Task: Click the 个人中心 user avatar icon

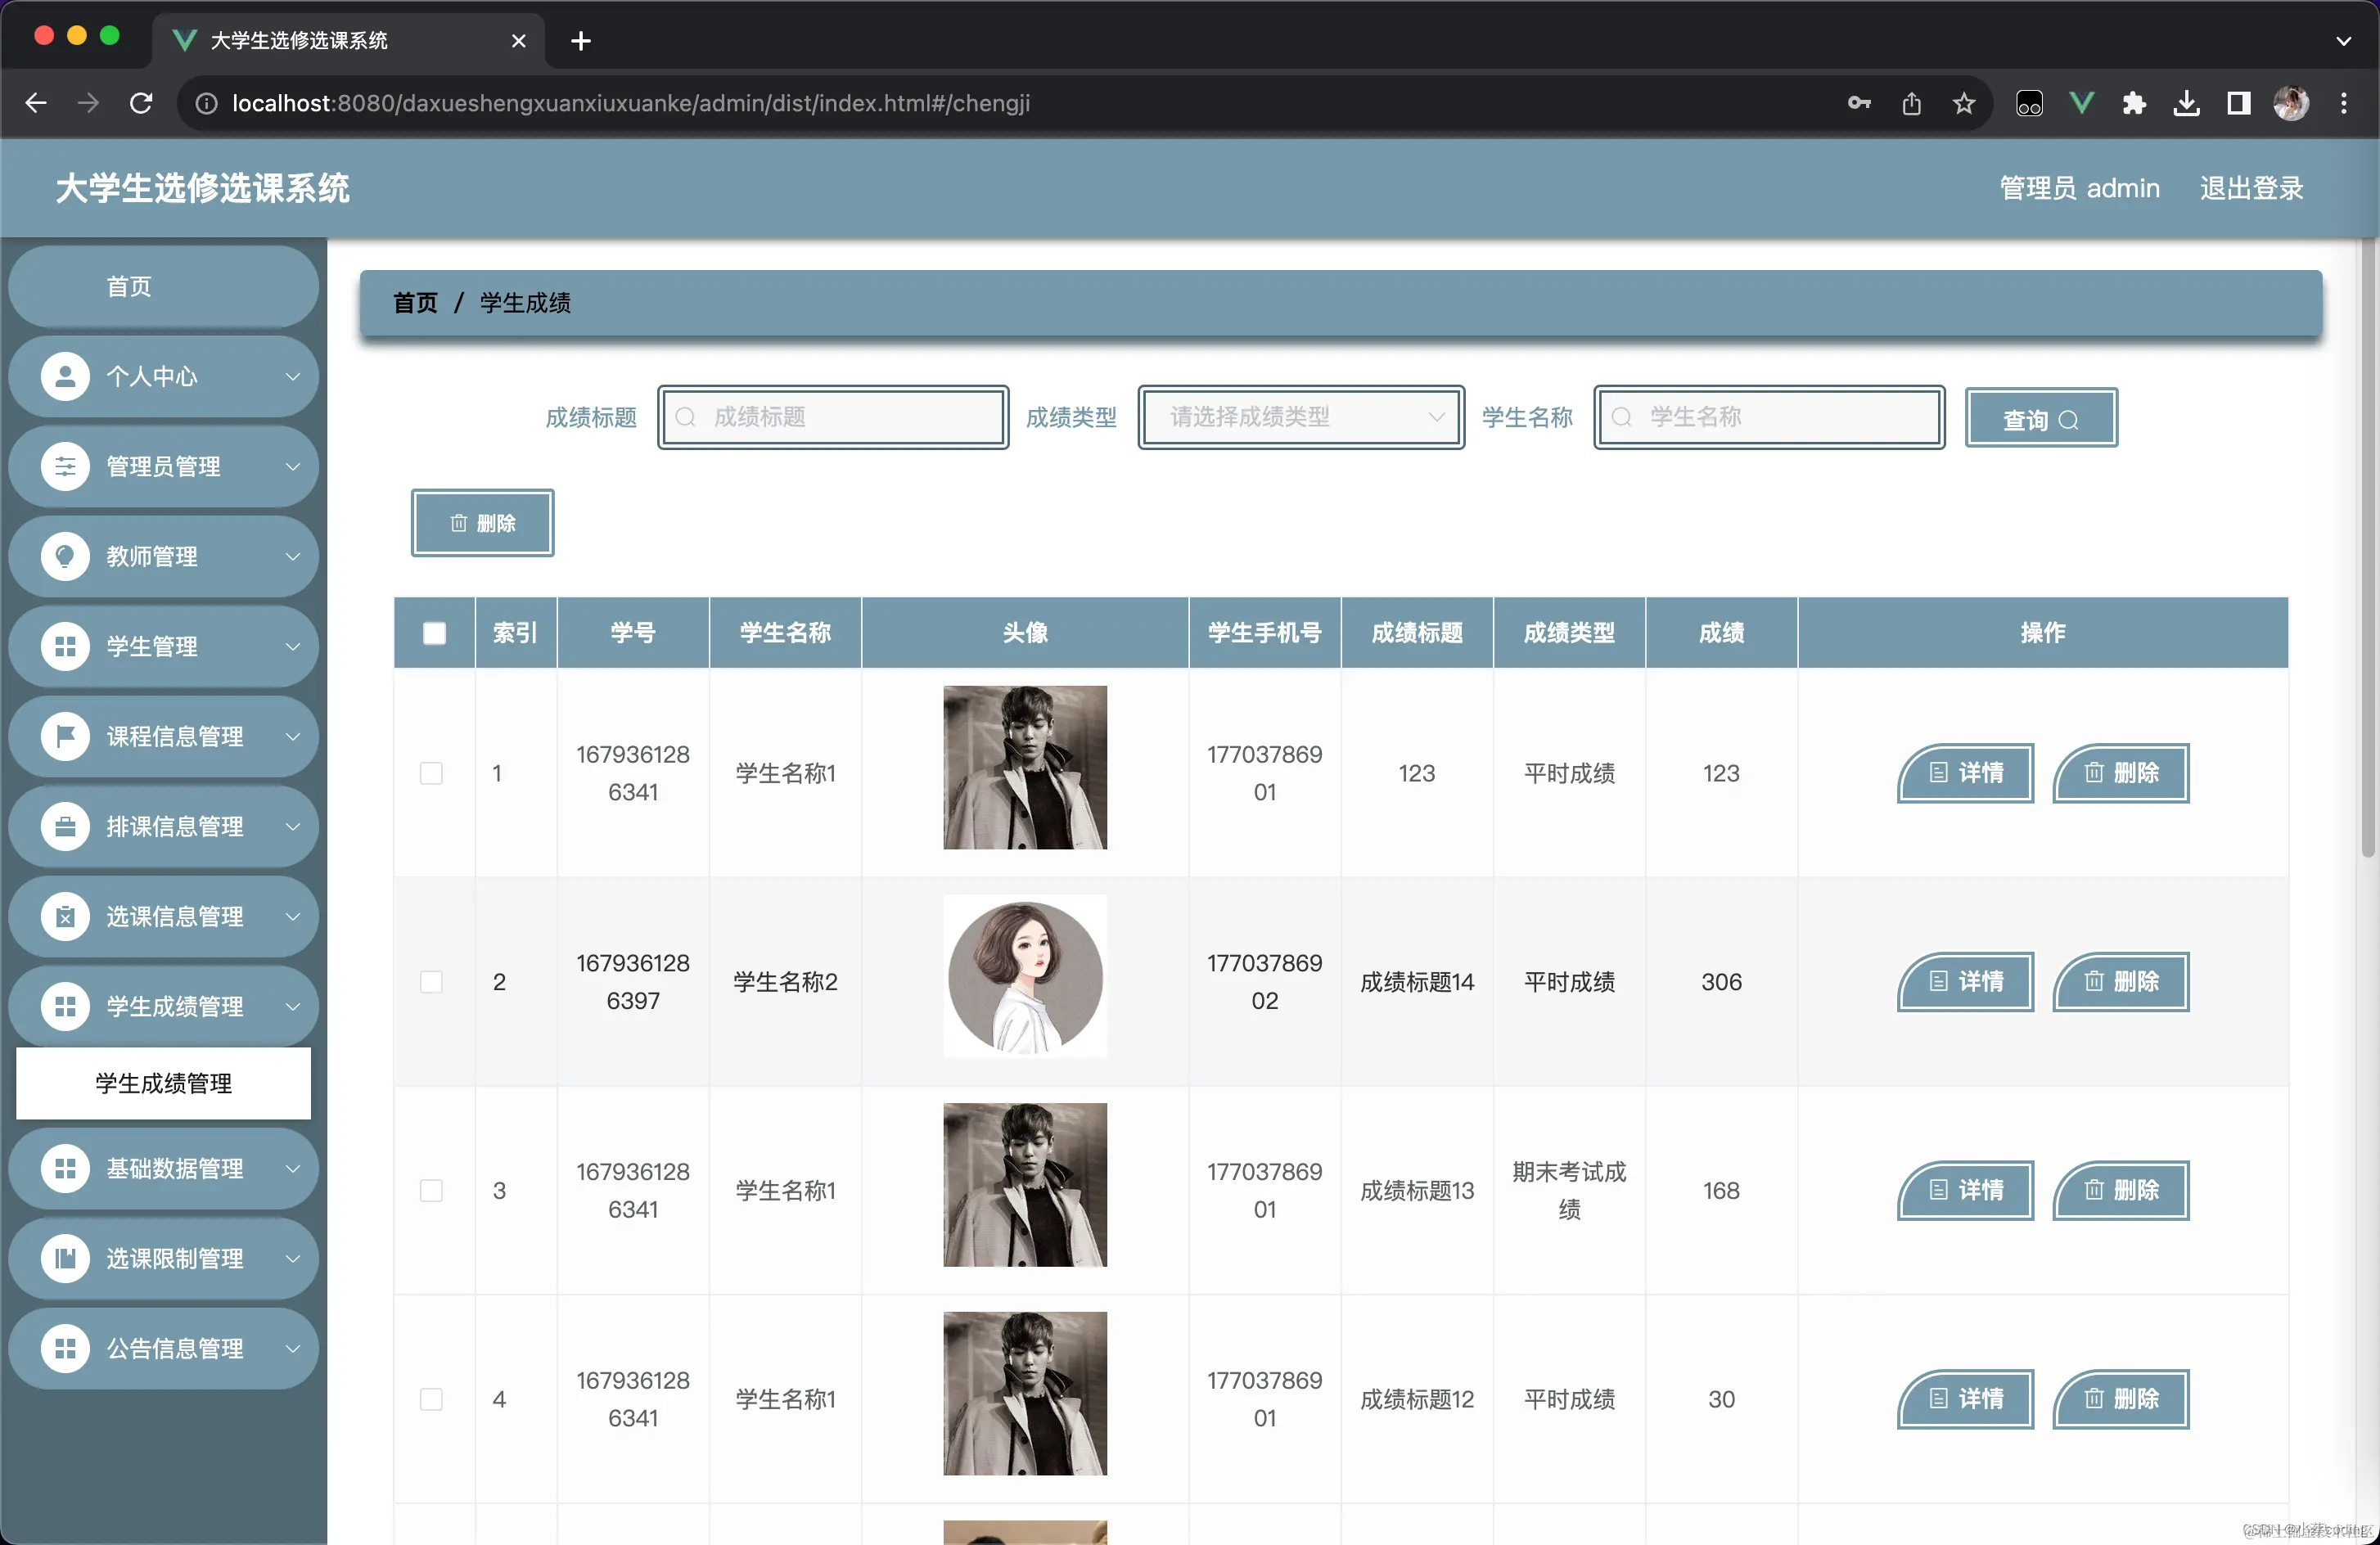Action: (x=65, y=377)
